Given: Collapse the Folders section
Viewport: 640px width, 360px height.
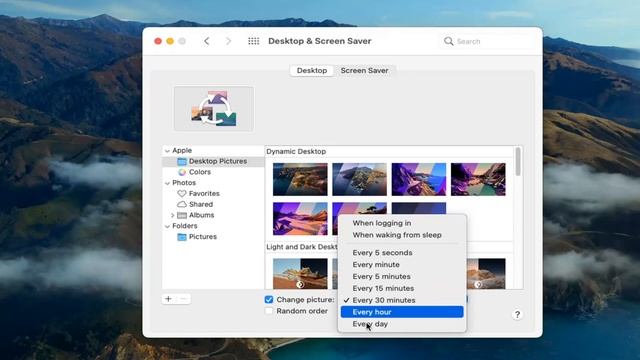Looking at the screenshot, I should pyautogui.click(x=167, y=226).
